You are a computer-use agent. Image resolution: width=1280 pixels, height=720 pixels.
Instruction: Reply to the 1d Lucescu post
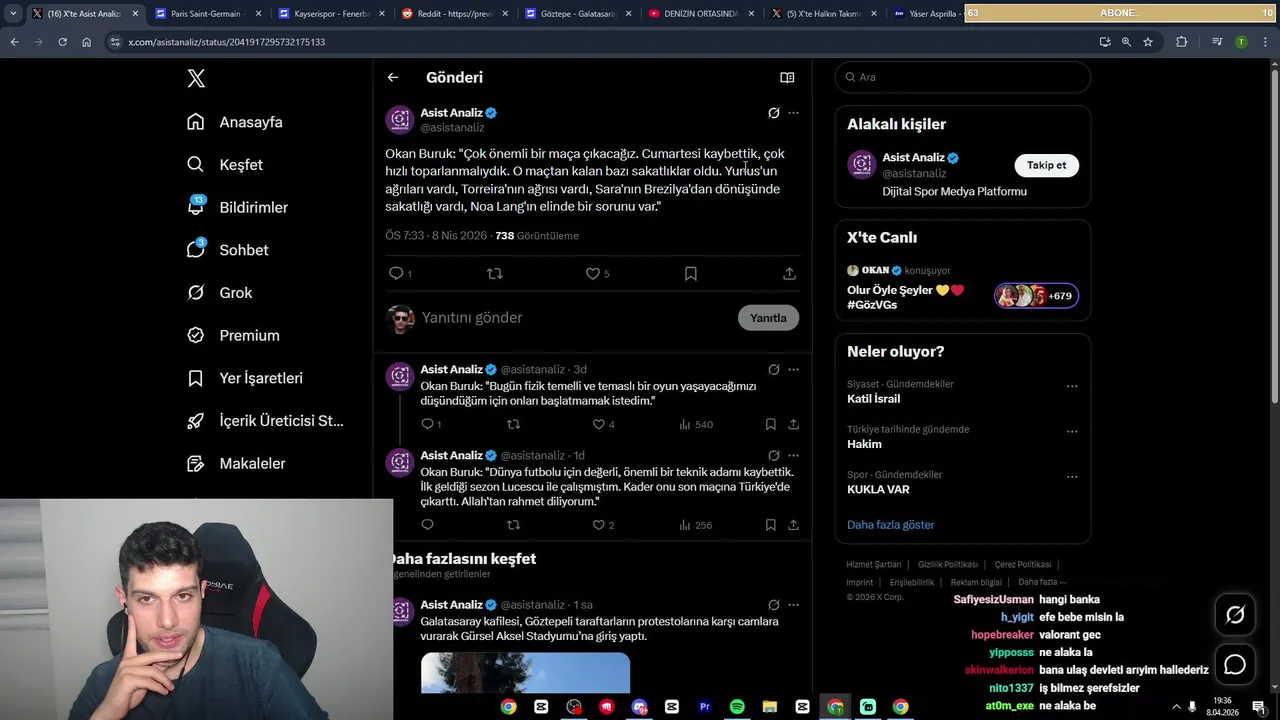pos(427,525)
